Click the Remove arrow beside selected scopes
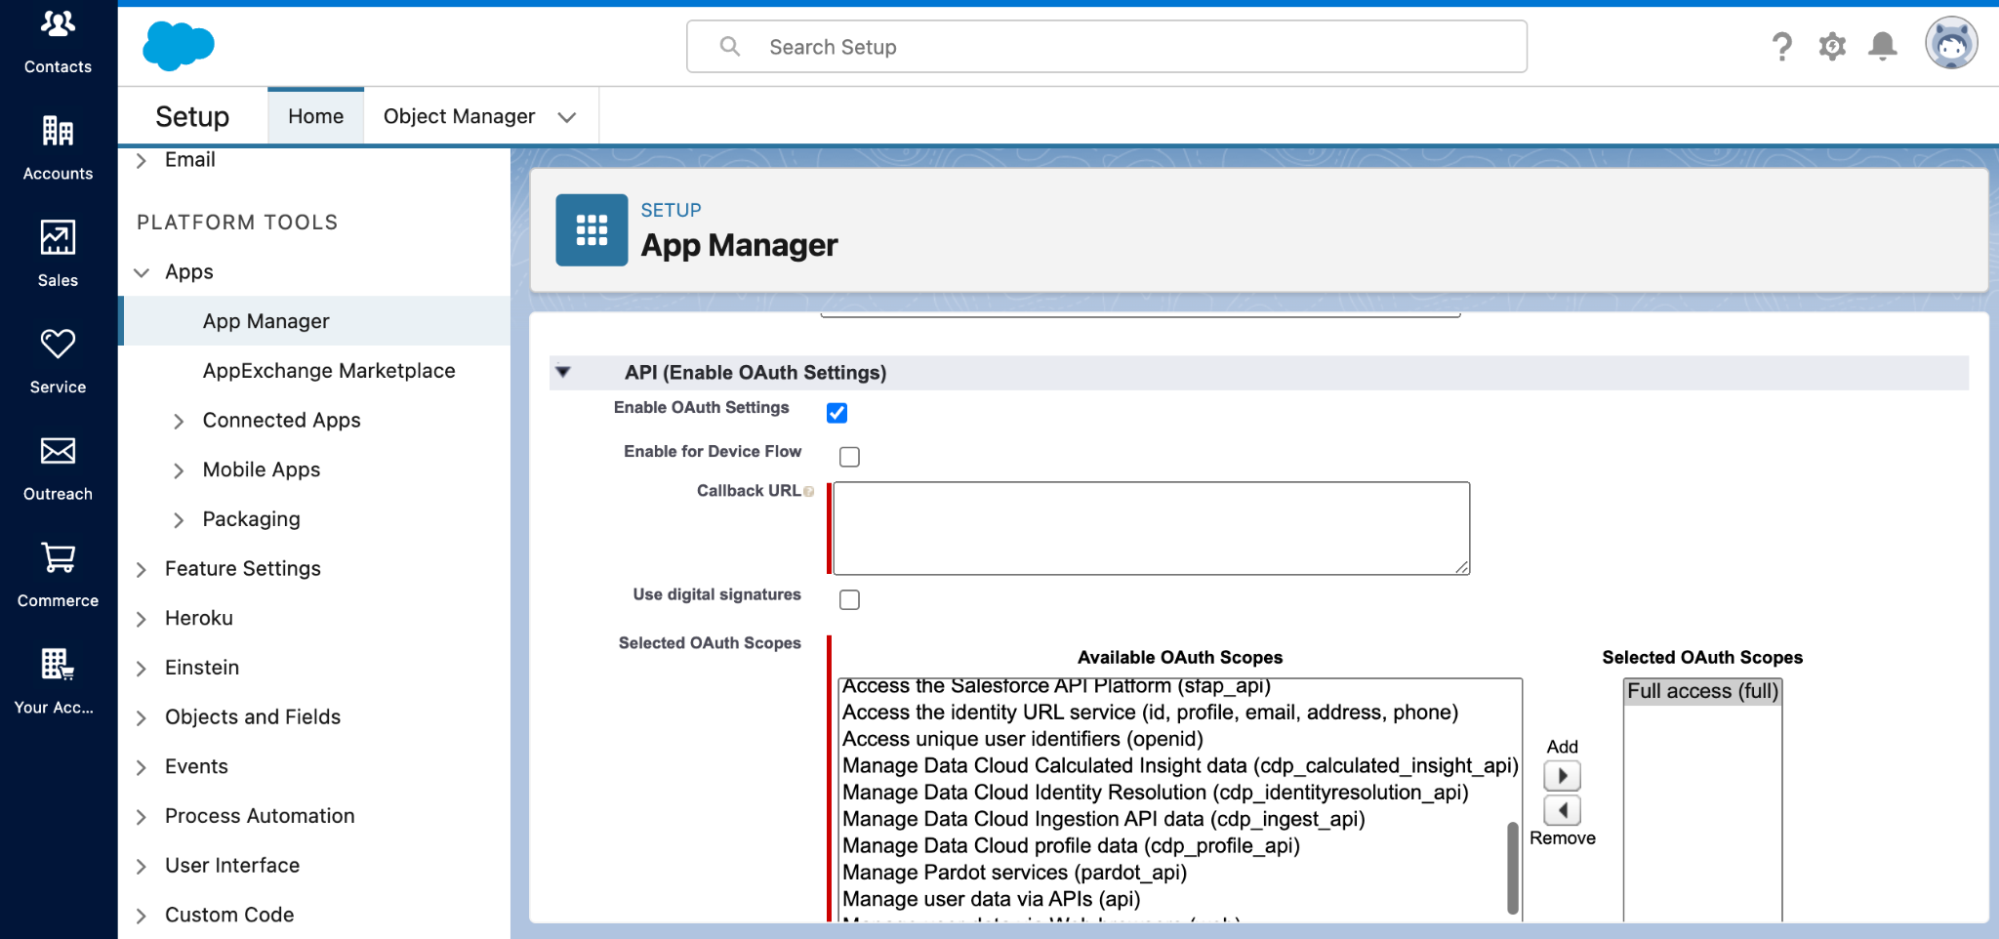1999x939 pixels. [1562, 810]
